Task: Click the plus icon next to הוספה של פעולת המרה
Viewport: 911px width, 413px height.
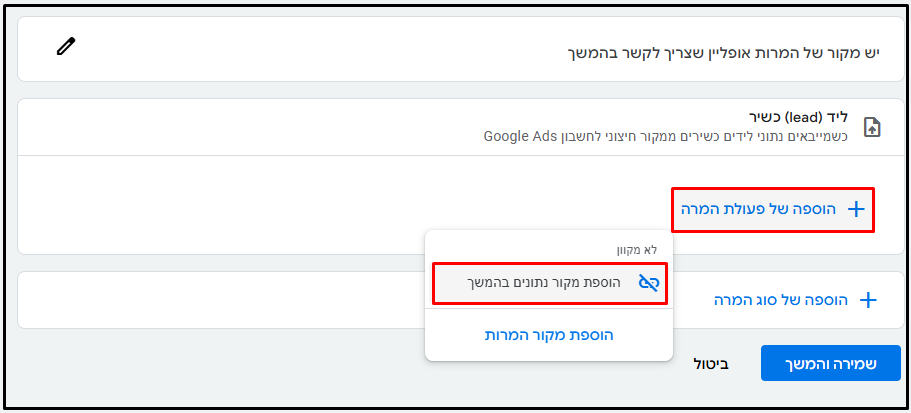Action: [856, 210]
